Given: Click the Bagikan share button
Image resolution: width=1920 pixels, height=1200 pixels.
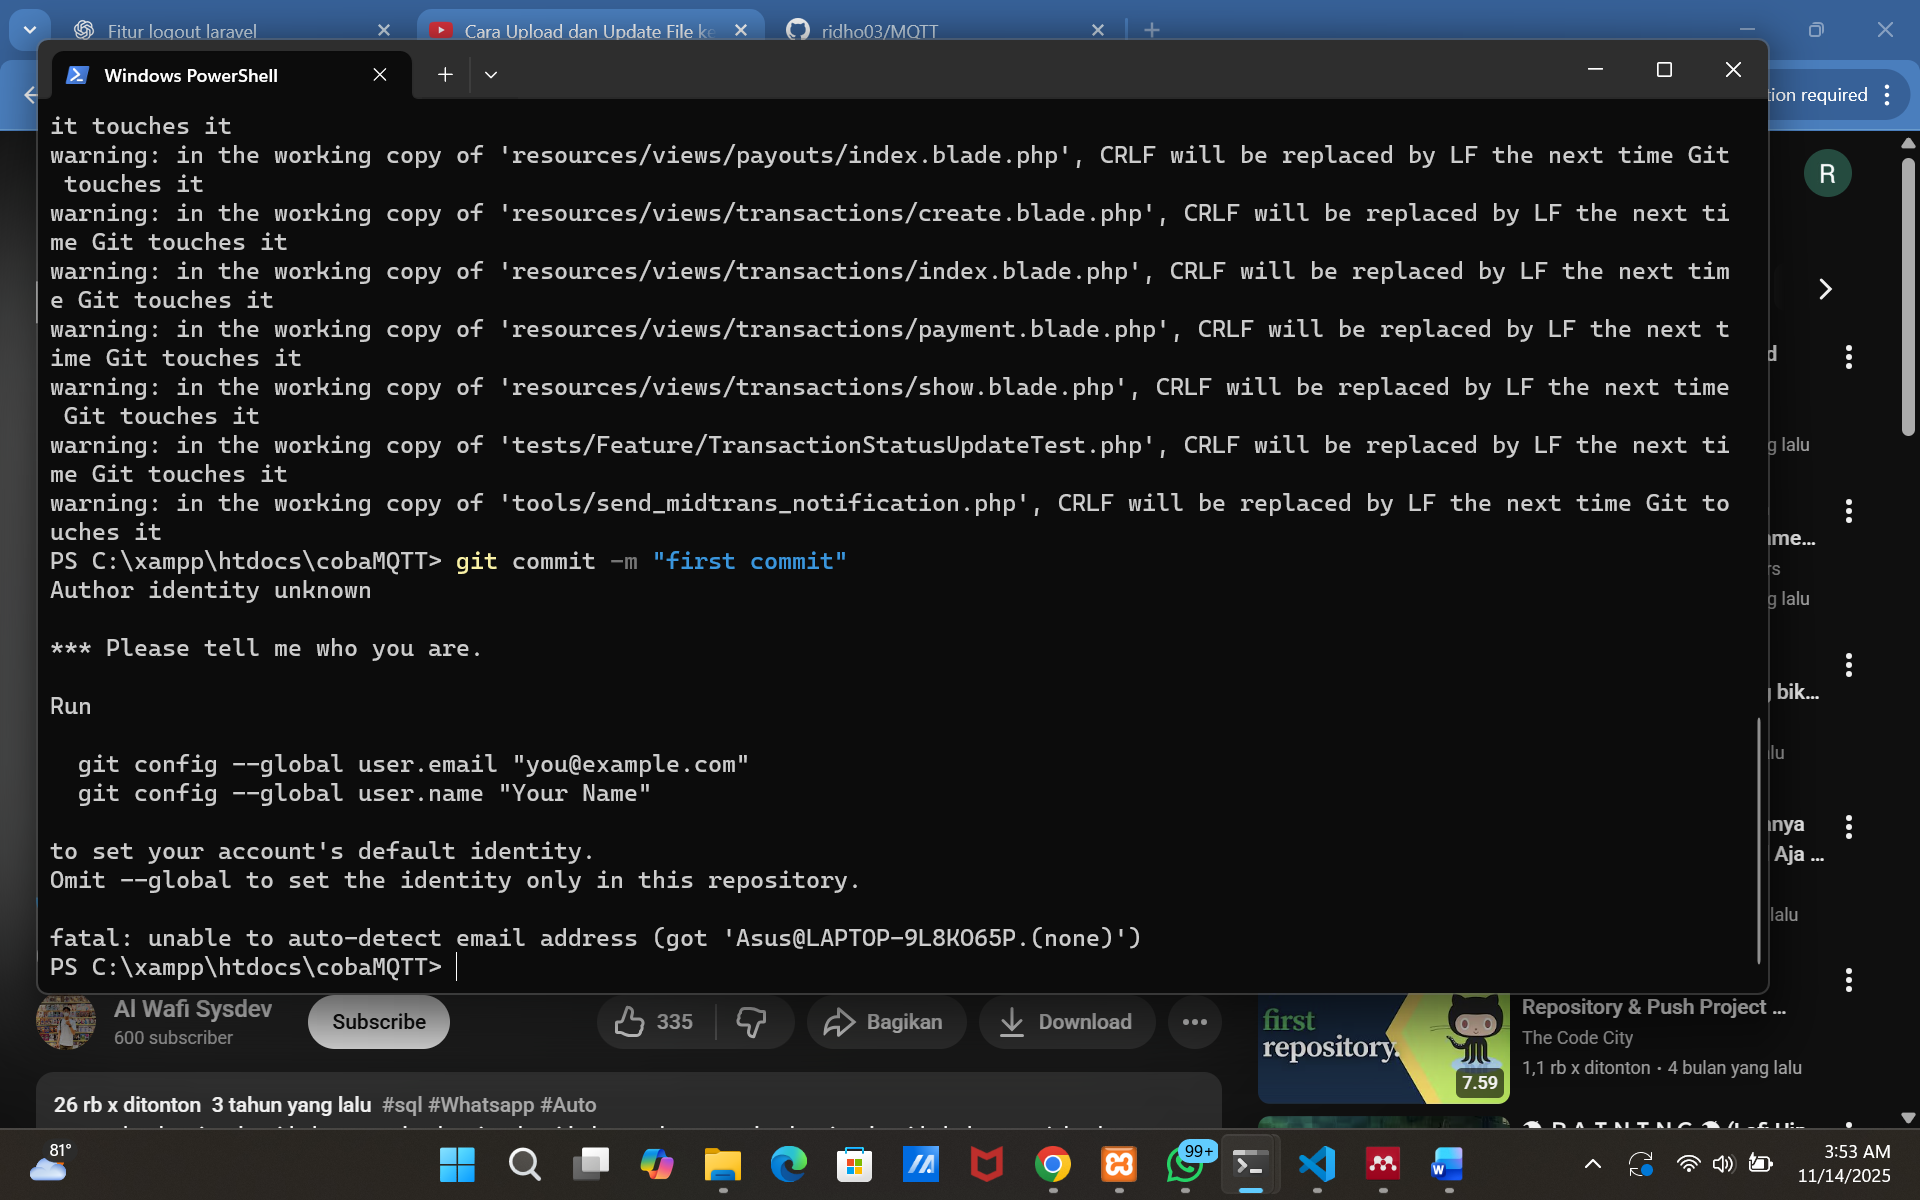Looking at the screenshot, I should tap(885, 1022).
